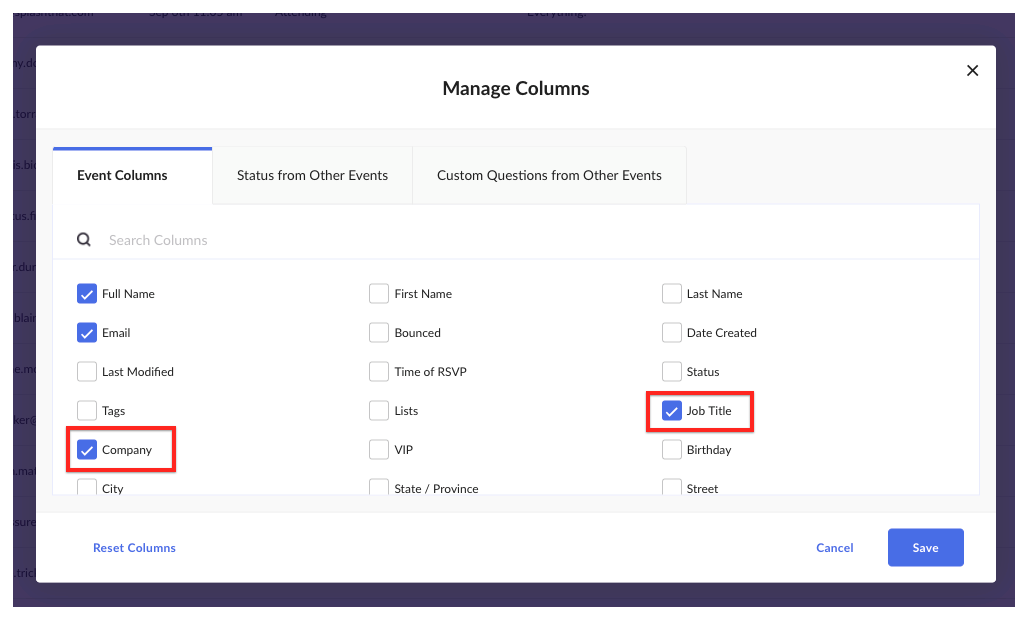Tick the Last Name checkbox

(671, 294)
